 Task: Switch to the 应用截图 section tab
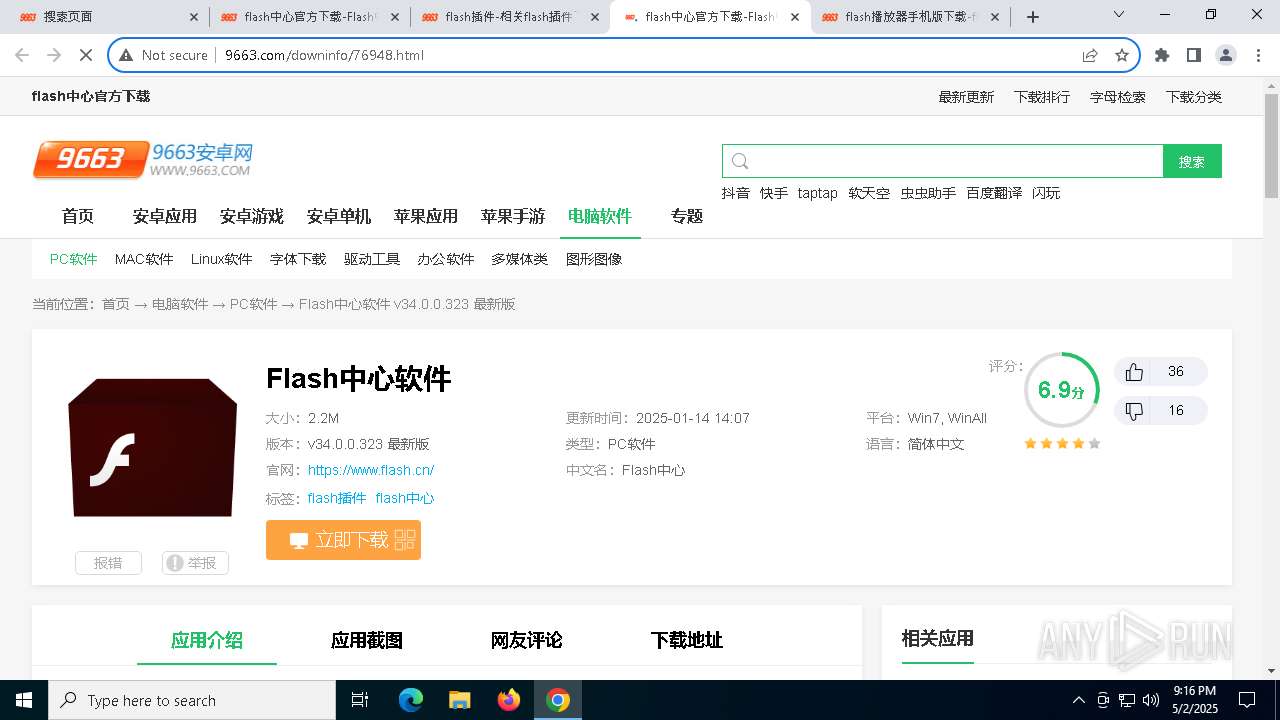[x=367, y=640]
